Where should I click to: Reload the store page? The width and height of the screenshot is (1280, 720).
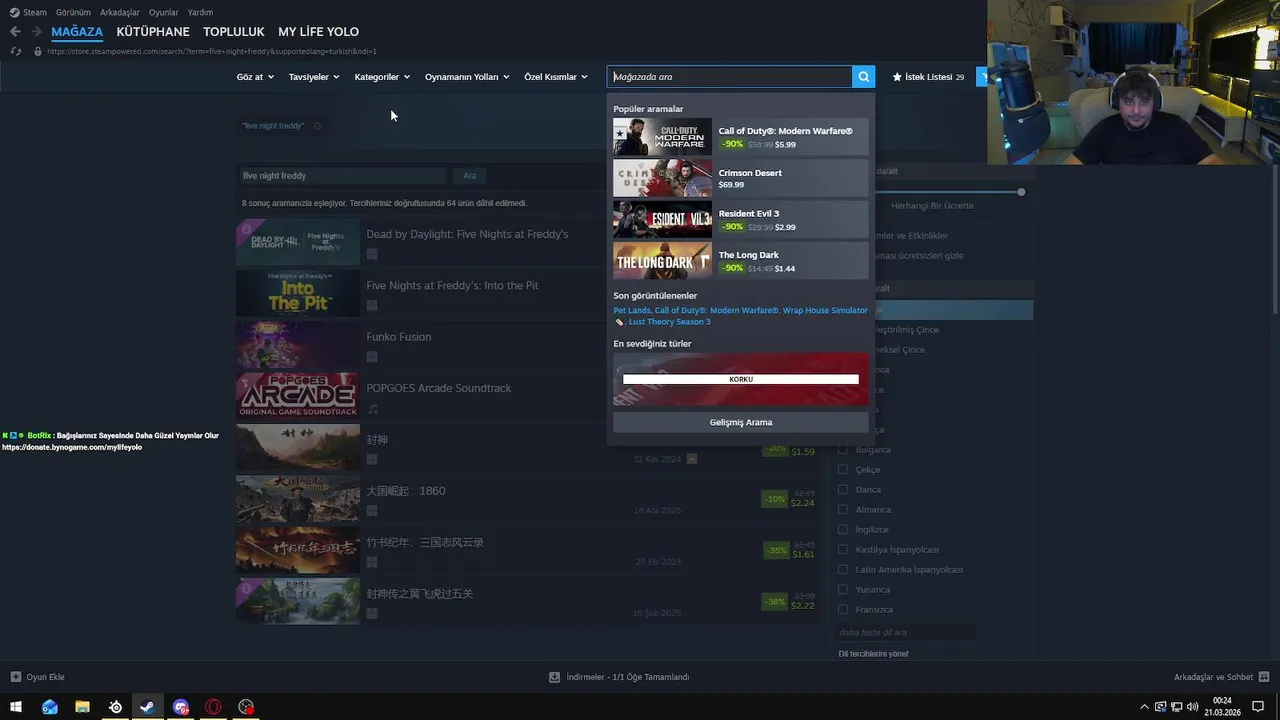click(x=15, y=51)
